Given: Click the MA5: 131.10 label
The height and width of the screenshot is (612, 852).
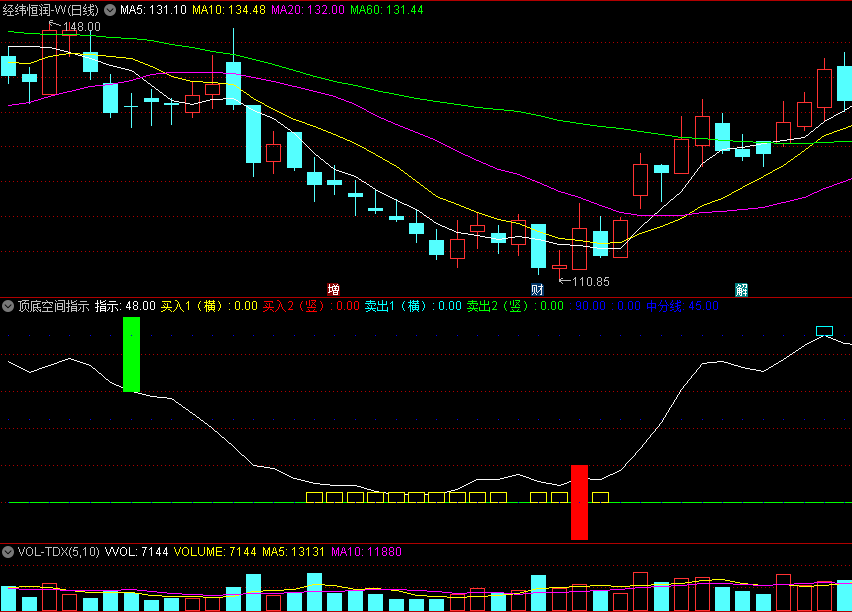Looking at the screenshot, I should (153, 10).
